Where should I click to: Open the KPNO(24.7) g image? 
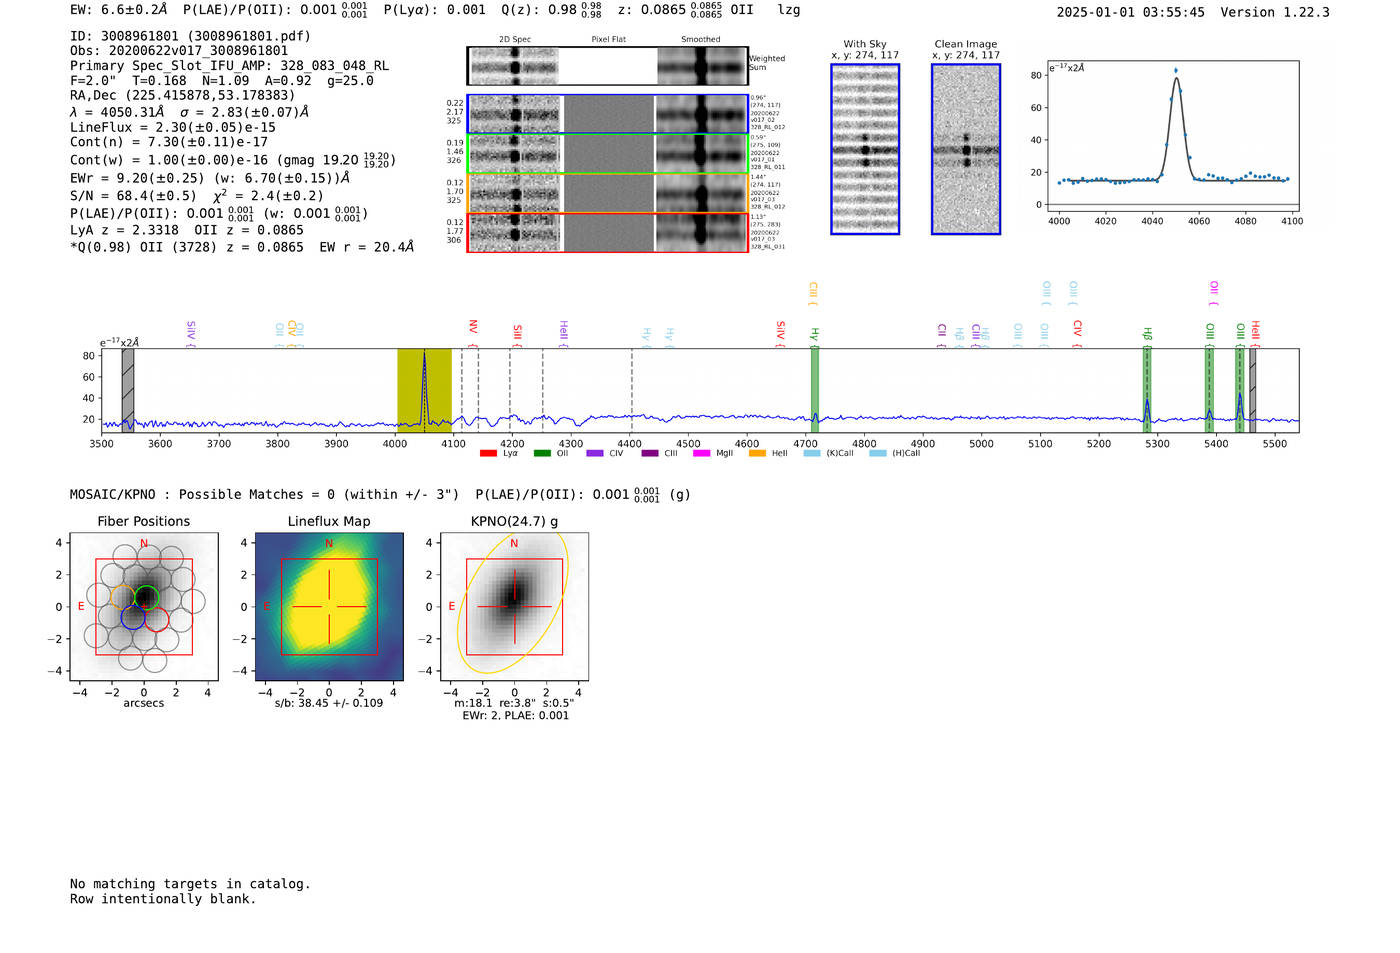pos(514,607)
